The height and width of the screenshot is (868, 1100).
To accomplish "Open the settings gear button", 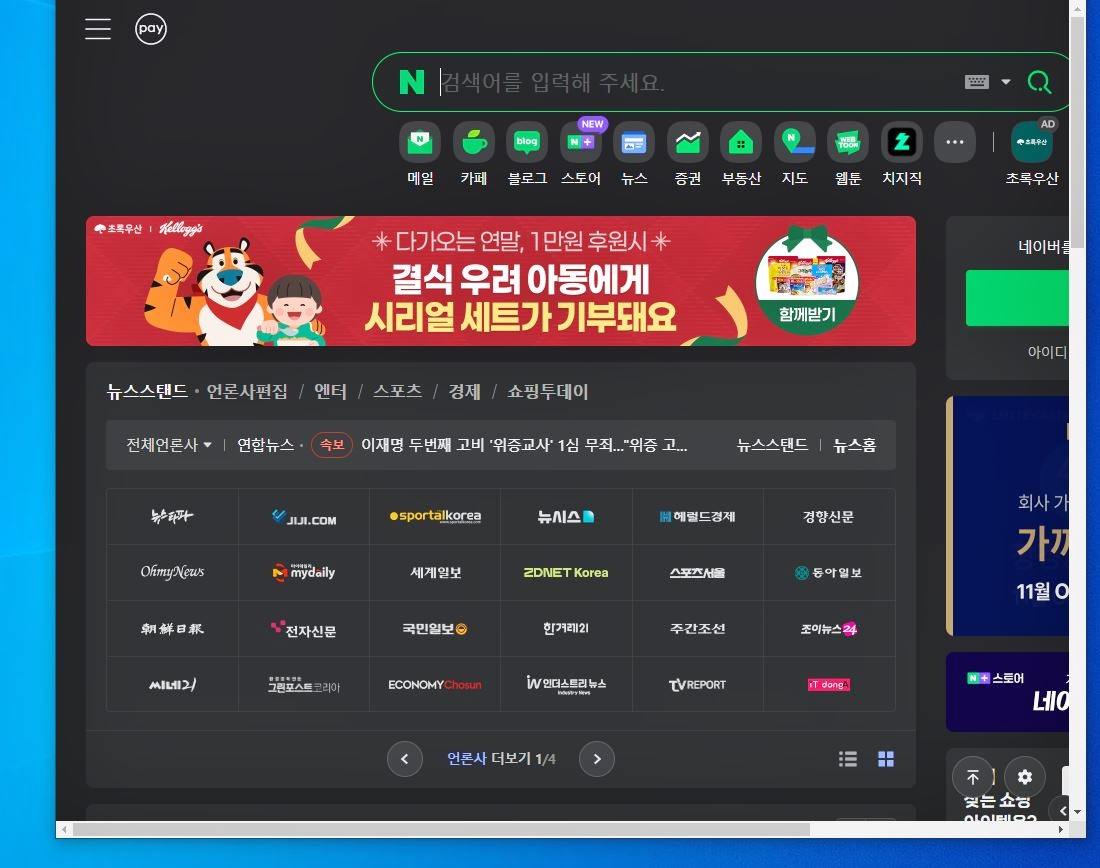I will pos(1025,777).
